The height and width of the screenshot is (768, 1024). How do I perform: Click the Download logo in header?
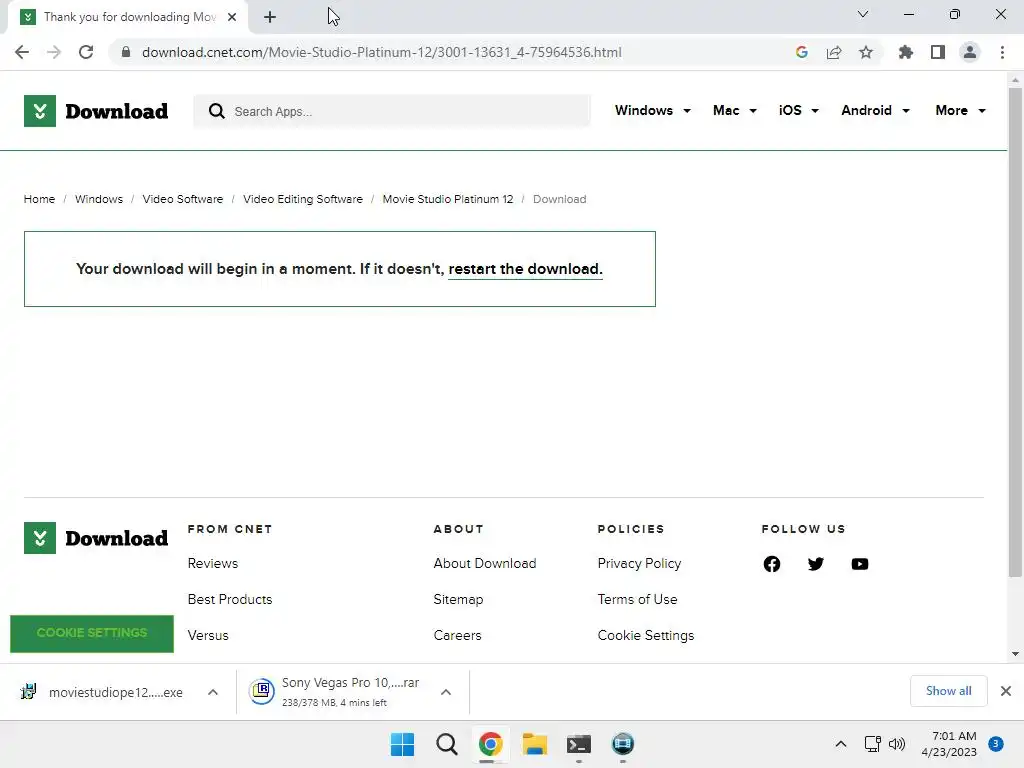[x=96, y=111]
